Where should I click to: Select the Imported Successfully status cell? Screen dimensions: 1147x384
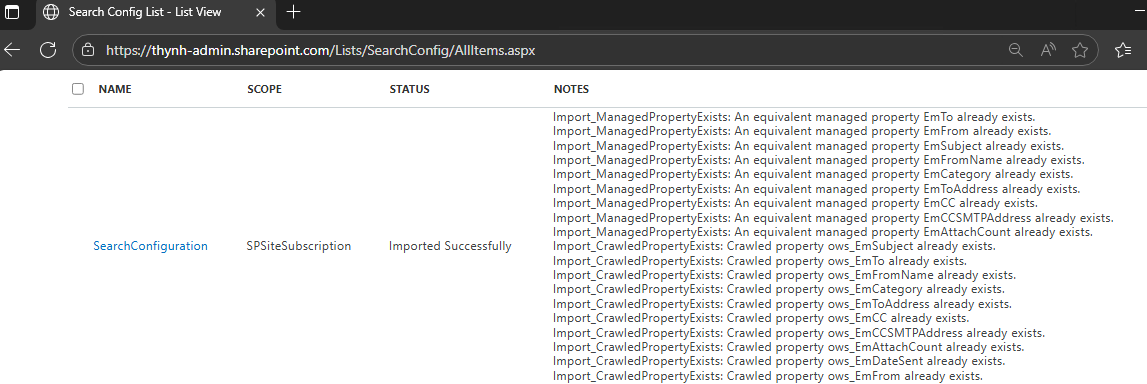[450, 246]
